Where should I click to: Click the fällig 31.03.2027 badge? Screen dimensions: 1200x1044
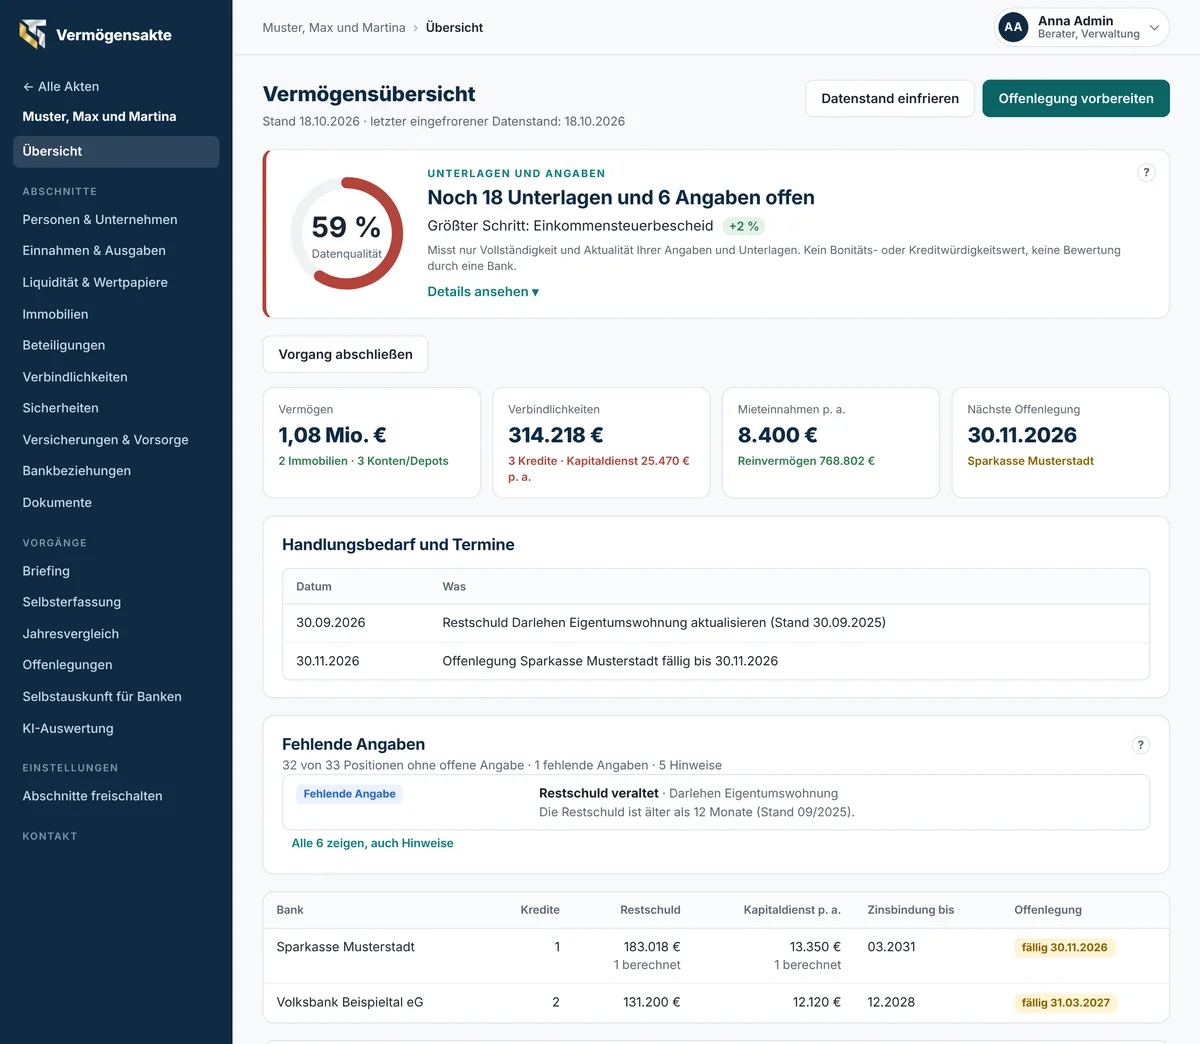pos(1065,1003)
